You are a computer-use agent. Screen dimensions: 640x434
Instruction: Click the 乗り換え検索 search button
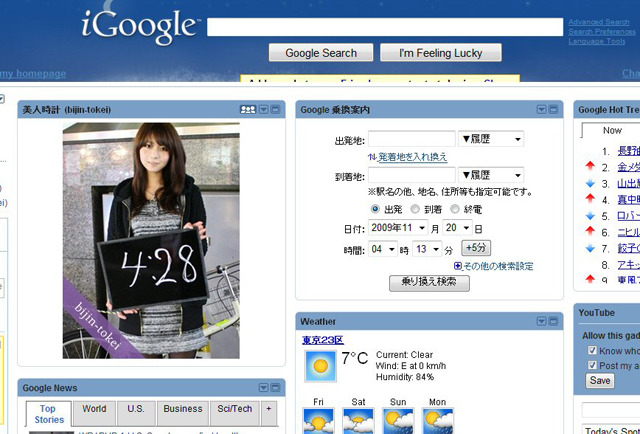click(x=429, y=283)
